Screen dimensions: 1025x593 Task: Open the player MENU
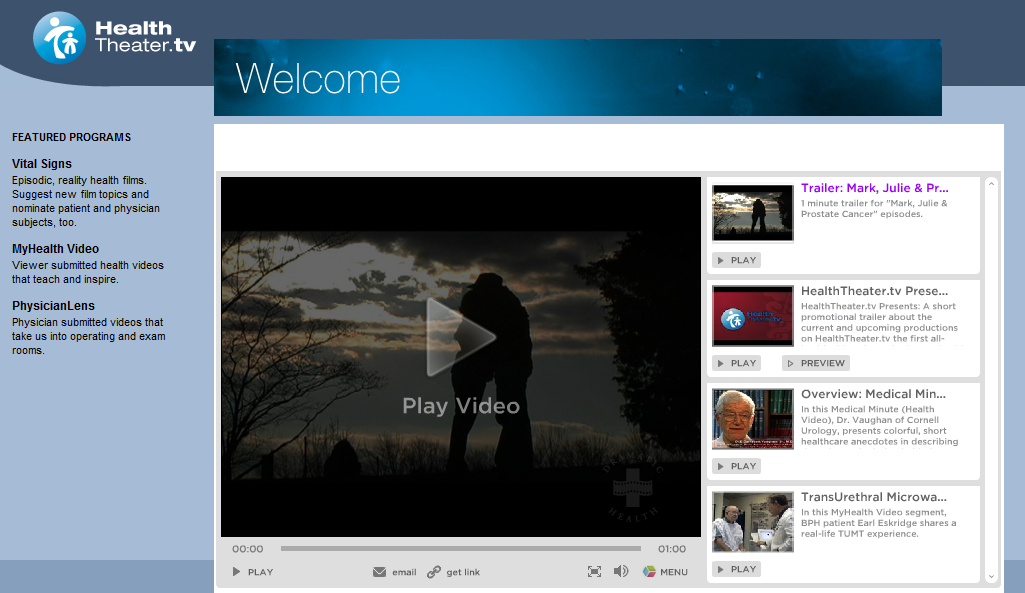[674, 572]
